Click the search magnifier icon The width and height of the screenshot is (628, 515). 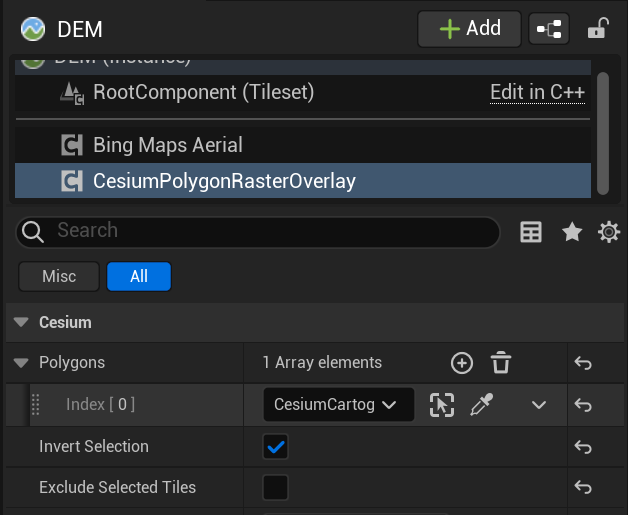33,232
